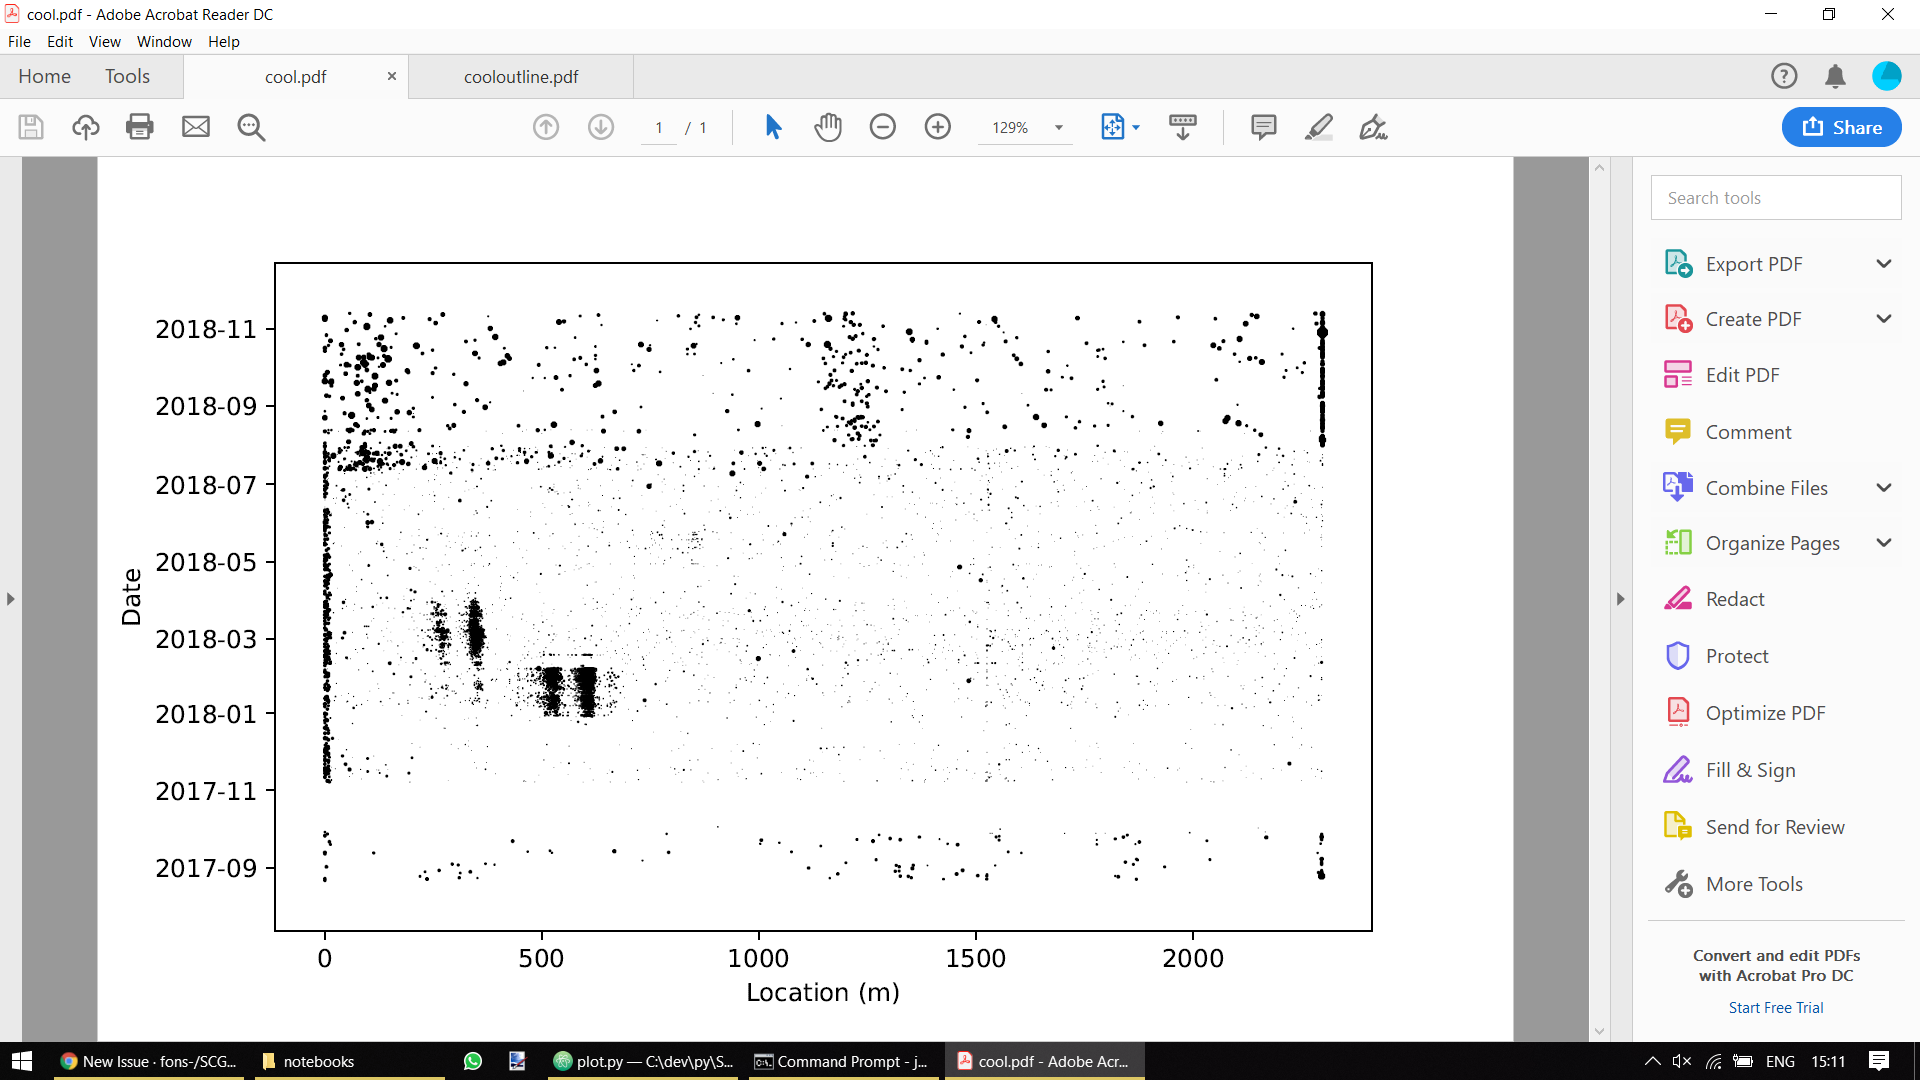Select the Hand tool for panning
The height and width of the screenshot is (1080, 1920).
coord(827,127)
